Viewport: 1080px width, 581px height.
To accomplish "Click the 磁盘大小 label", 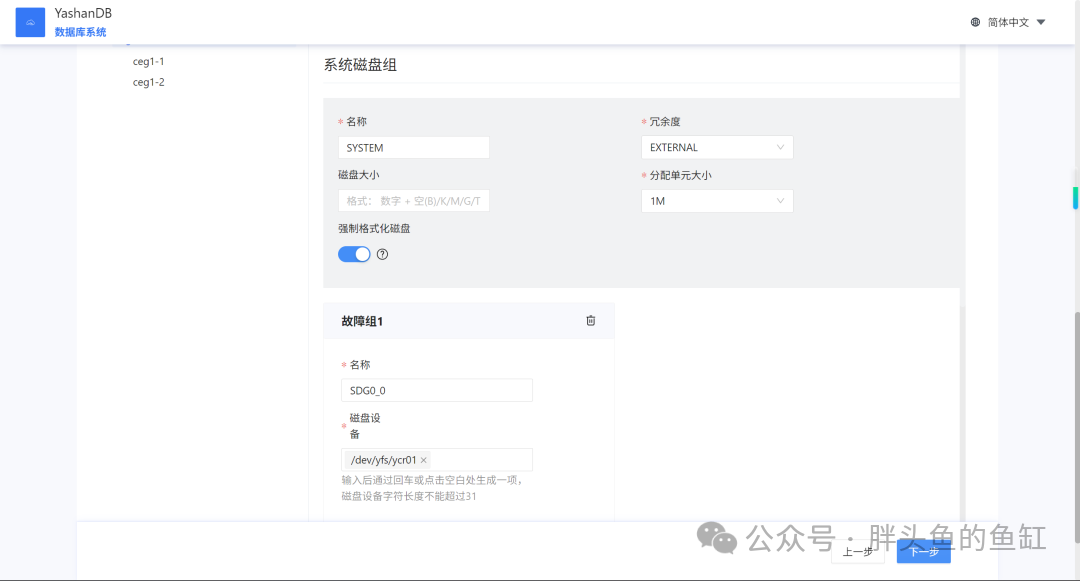I will tap(359, 175).
